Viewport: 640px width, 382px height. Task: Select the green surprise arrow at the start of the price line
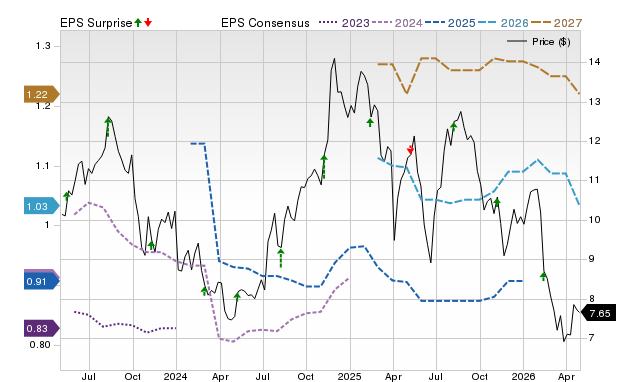tap(67, 196)
